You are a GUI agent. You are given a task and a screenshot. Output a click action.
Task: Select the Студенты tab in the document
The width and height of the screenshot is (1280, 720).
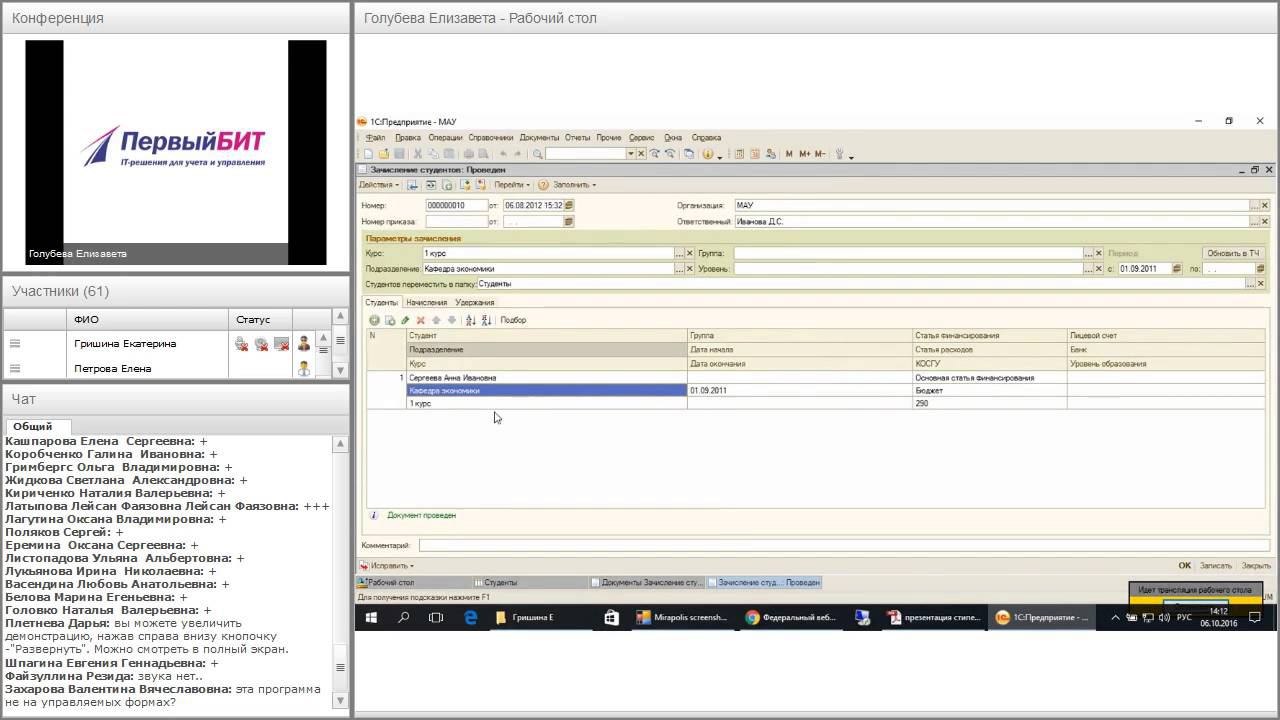tap(381, 302)
